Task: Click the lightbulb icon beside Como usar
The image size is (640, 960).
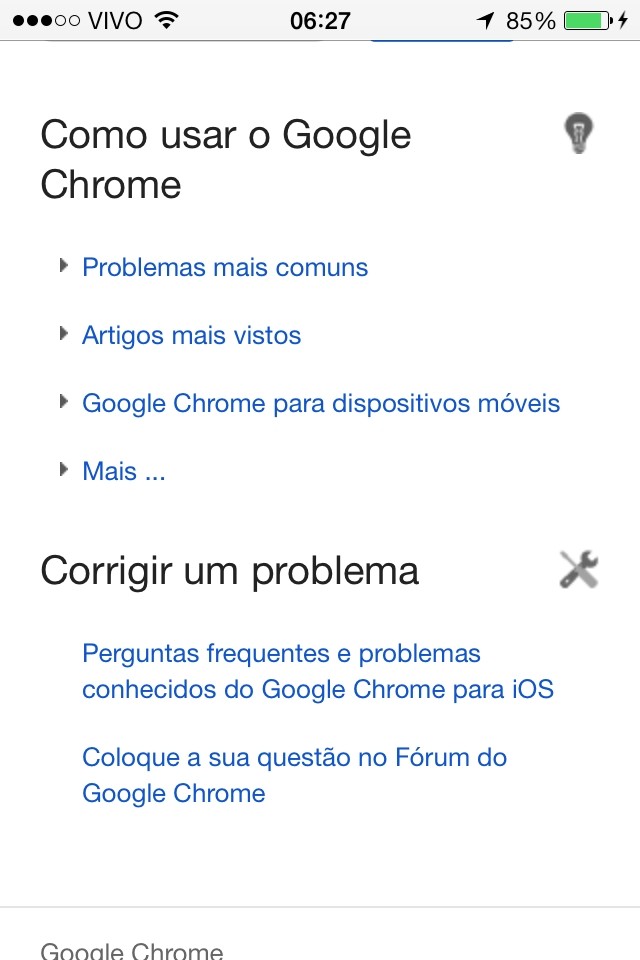Action: (578, 133)
